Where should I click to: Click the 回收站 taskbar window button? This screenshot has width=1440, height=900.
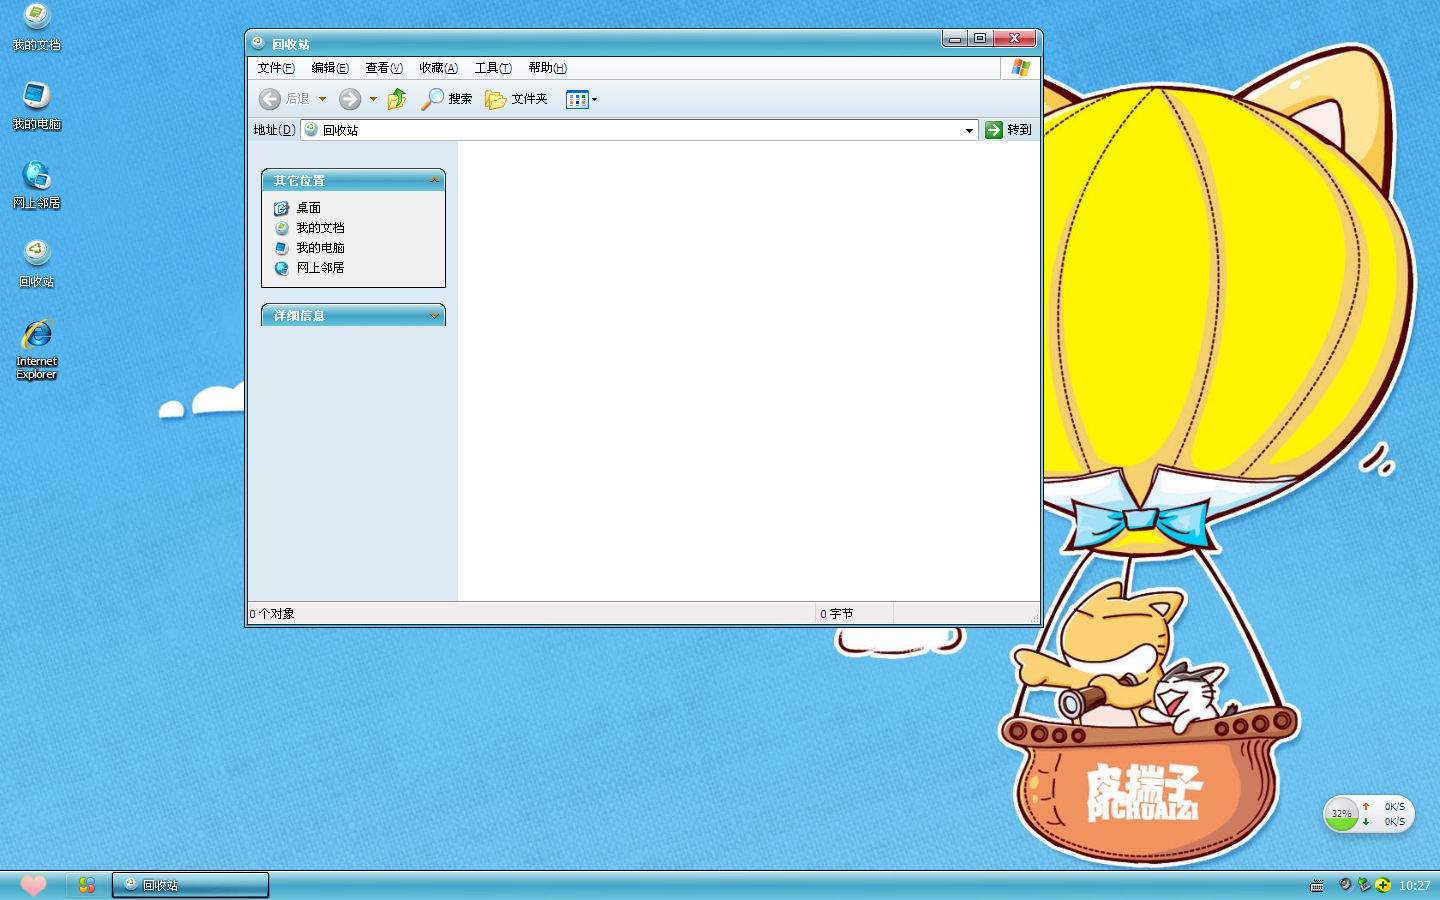pos(190,885)
